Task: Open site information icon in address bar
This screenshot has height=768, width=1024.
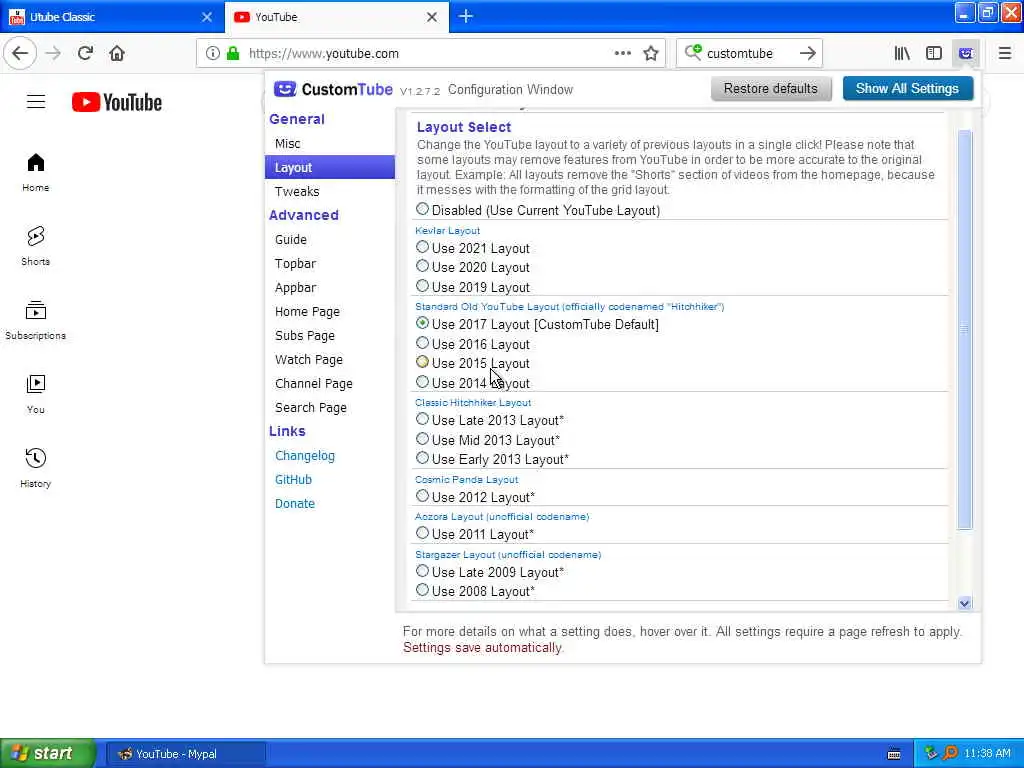Action: [x=212, y=53]
